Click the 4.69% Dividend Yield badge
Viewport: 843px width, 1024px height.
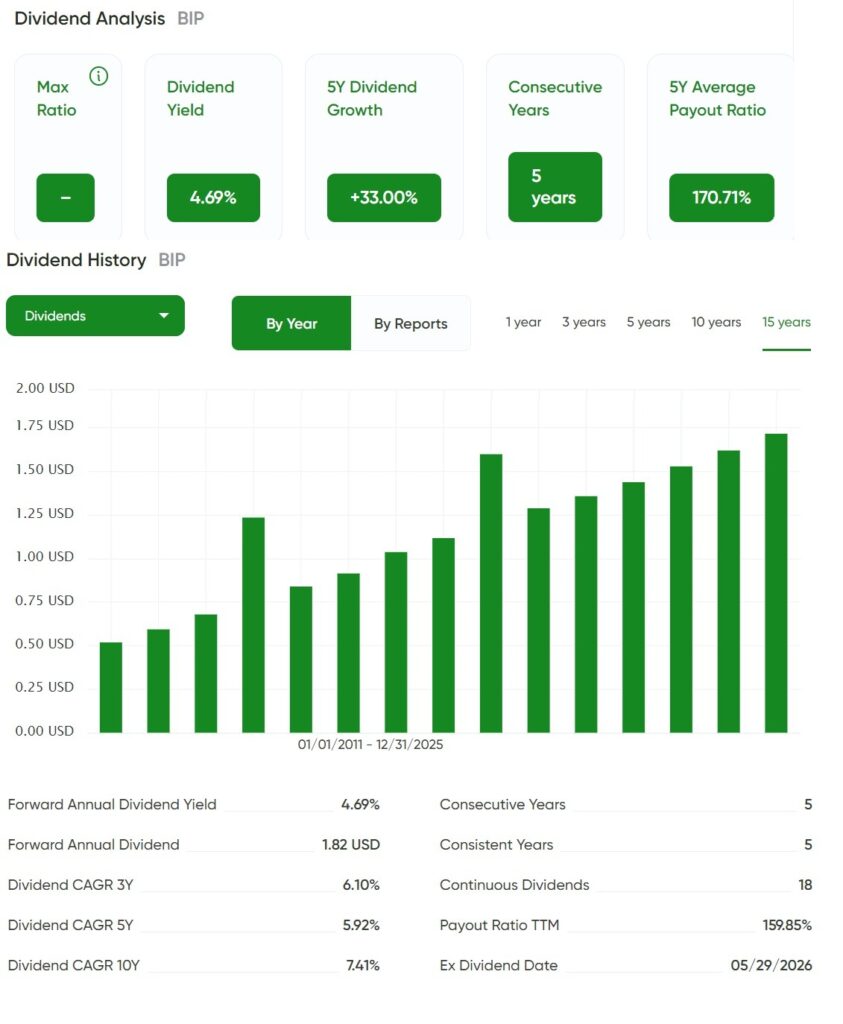214,198
